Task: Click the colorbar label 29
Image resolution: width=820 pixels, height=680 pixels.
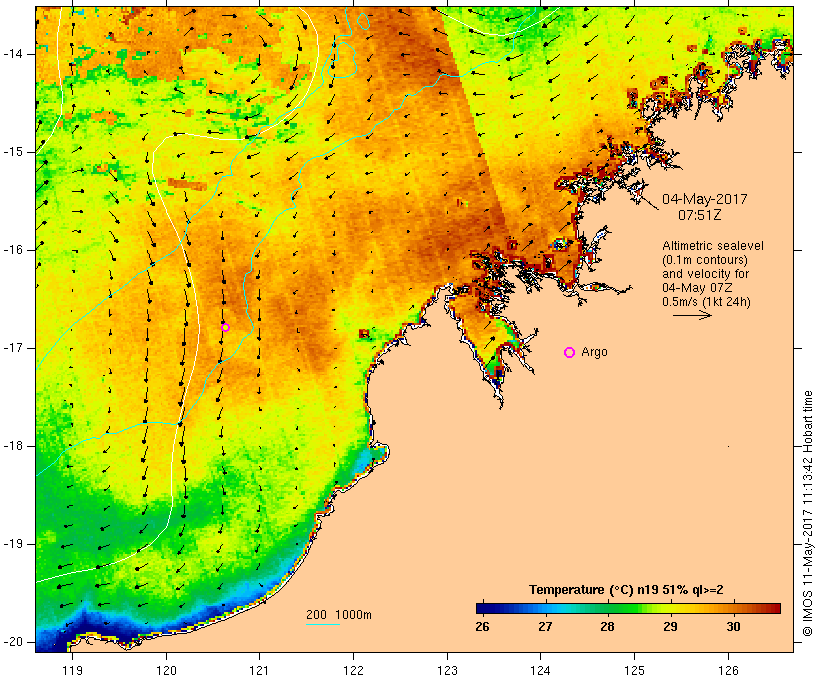Action: point(670,627)
